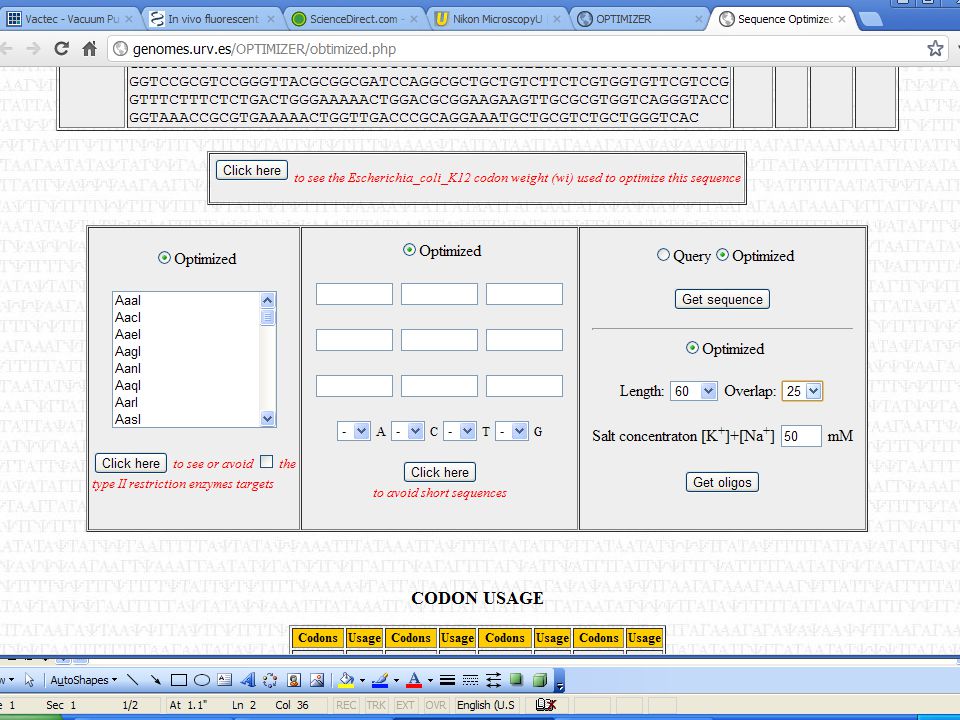Click the salt concentration 50 field
960x720 pixels.
point(801,436)
